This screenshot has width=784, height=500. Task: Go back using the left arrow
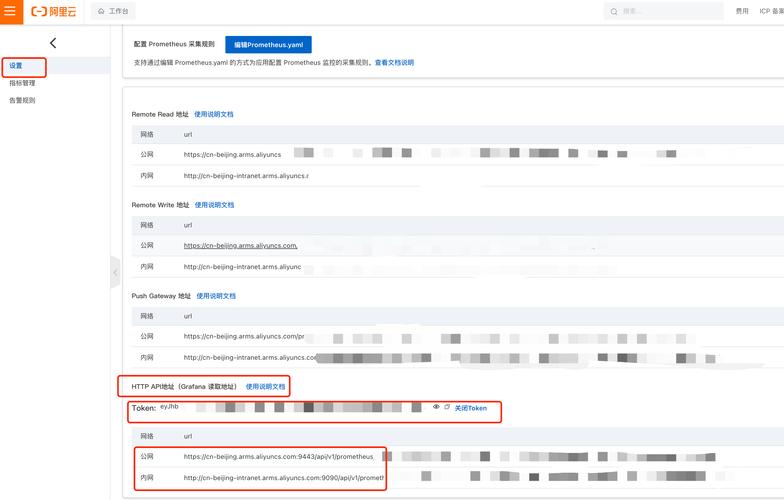coord(53,43)
